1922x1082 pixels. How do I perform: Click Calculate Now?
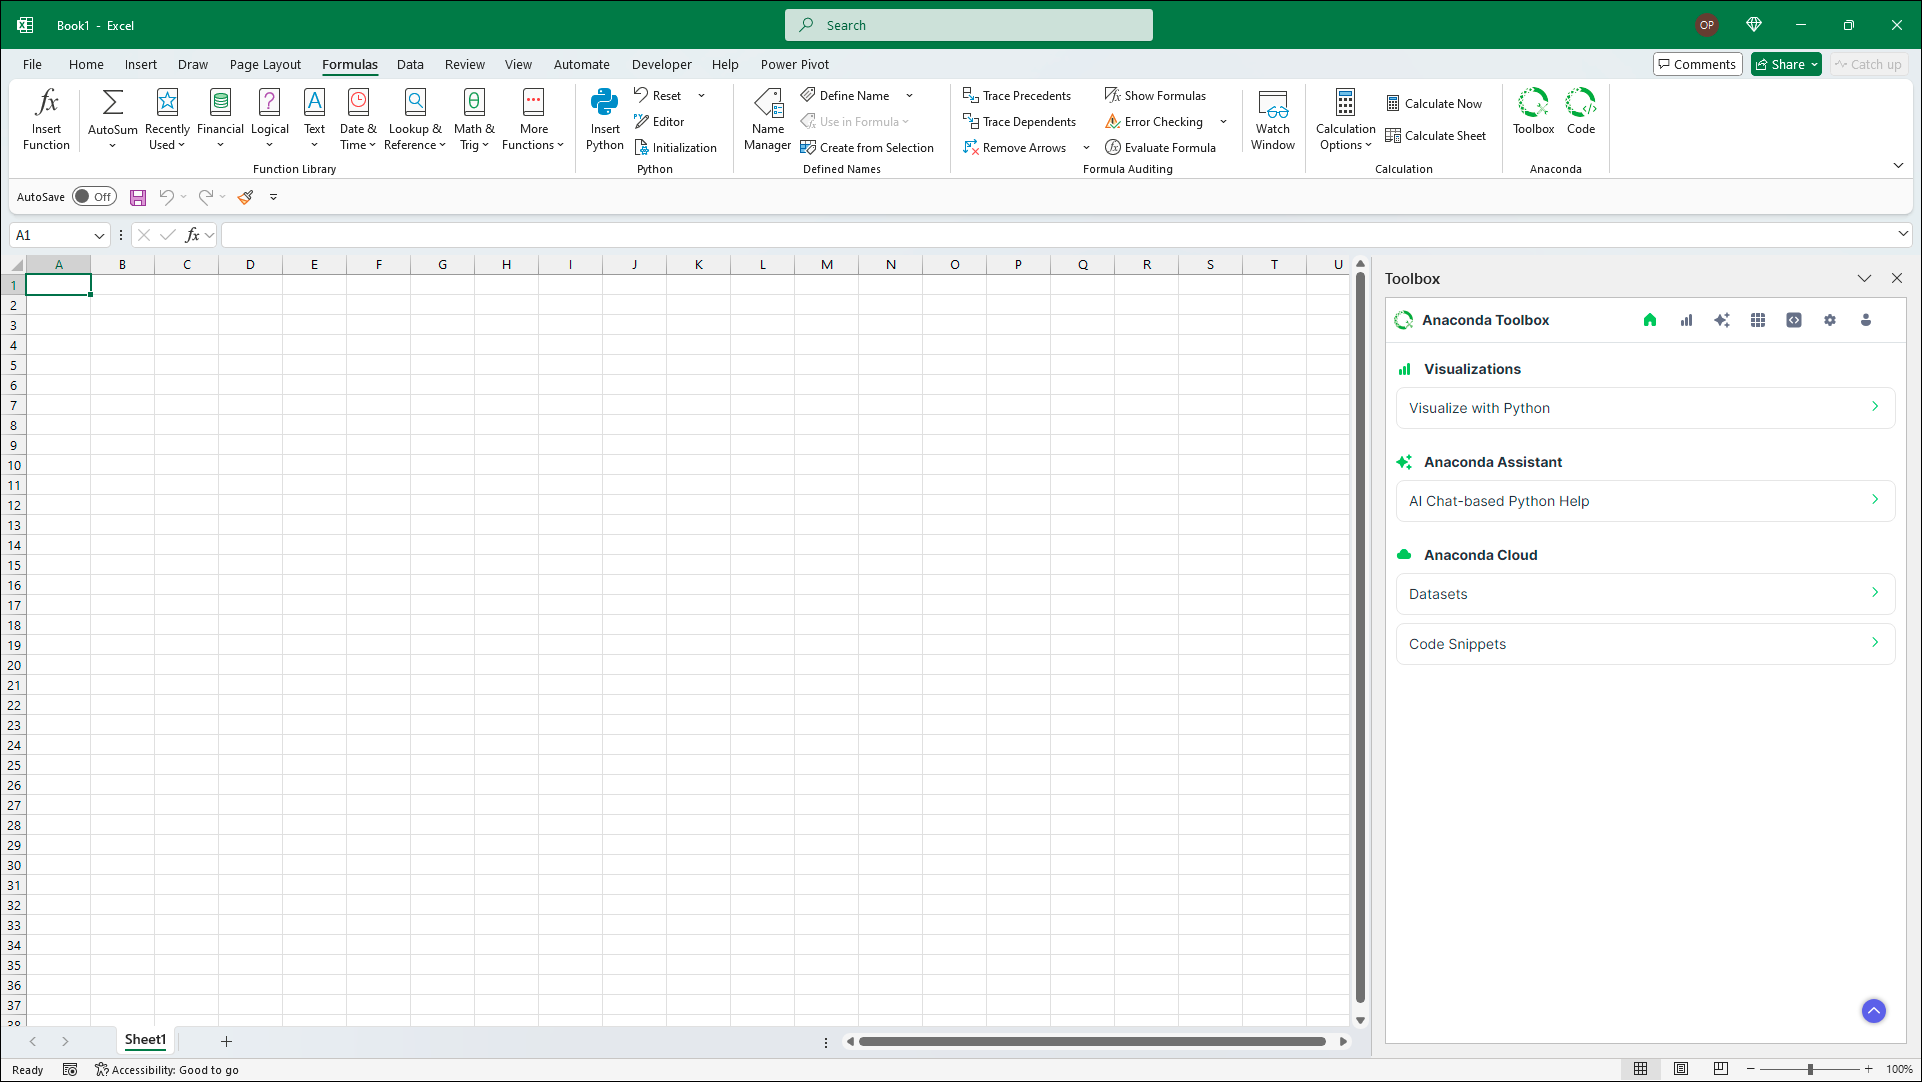coord(1434,104)
